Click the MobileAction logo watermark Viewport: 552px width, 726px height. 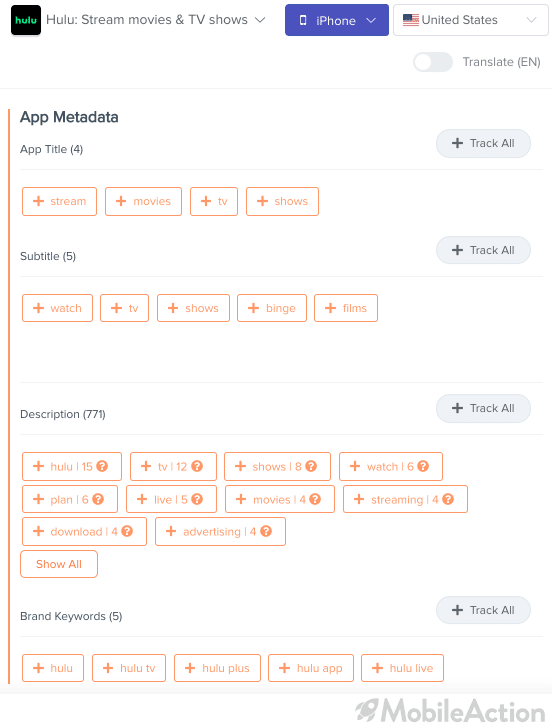(x=450, y=710)
